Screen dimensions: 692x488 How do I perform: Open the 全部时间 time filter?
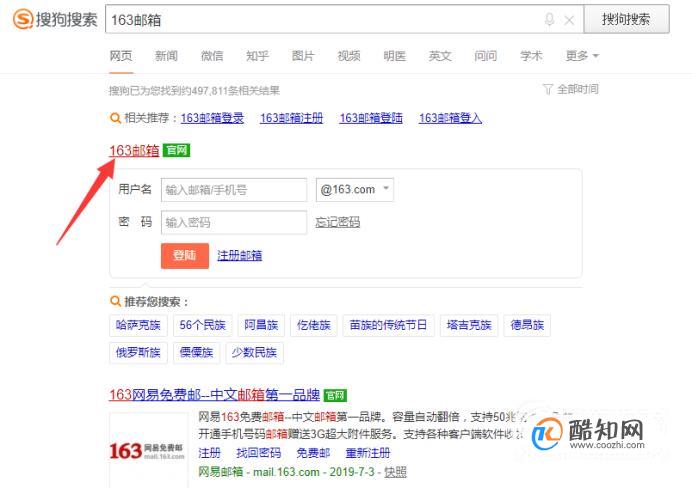(x=571, y=89)
